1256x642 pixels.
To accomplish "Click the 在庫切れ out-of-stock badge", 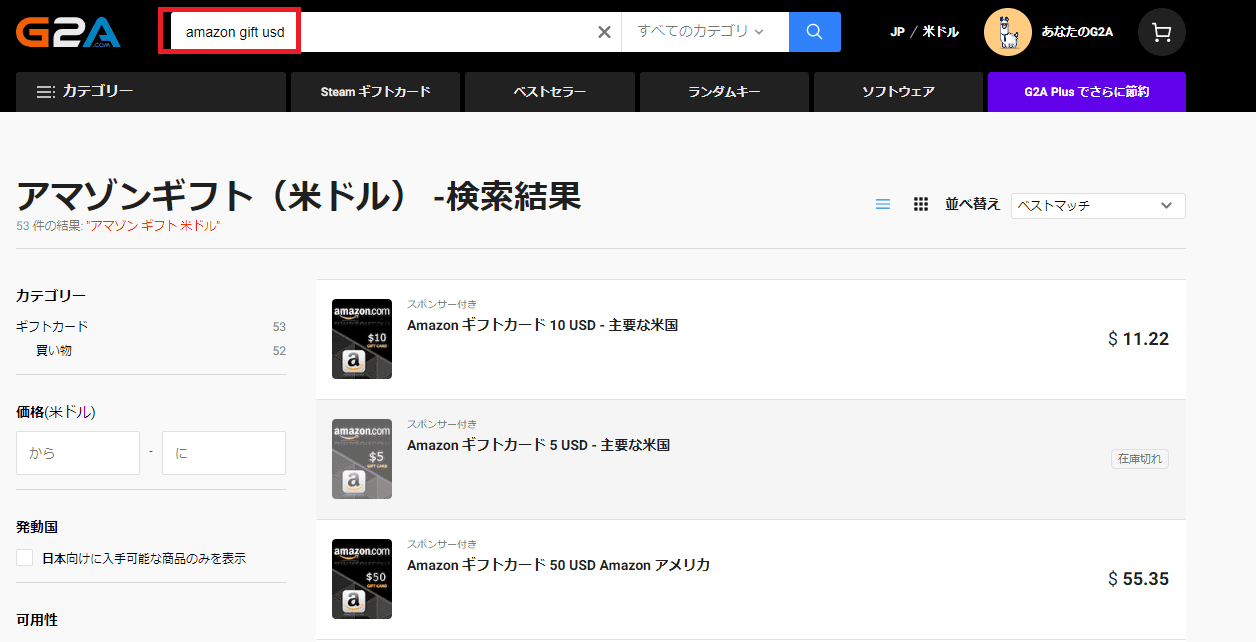I will tap(1140, 459).
